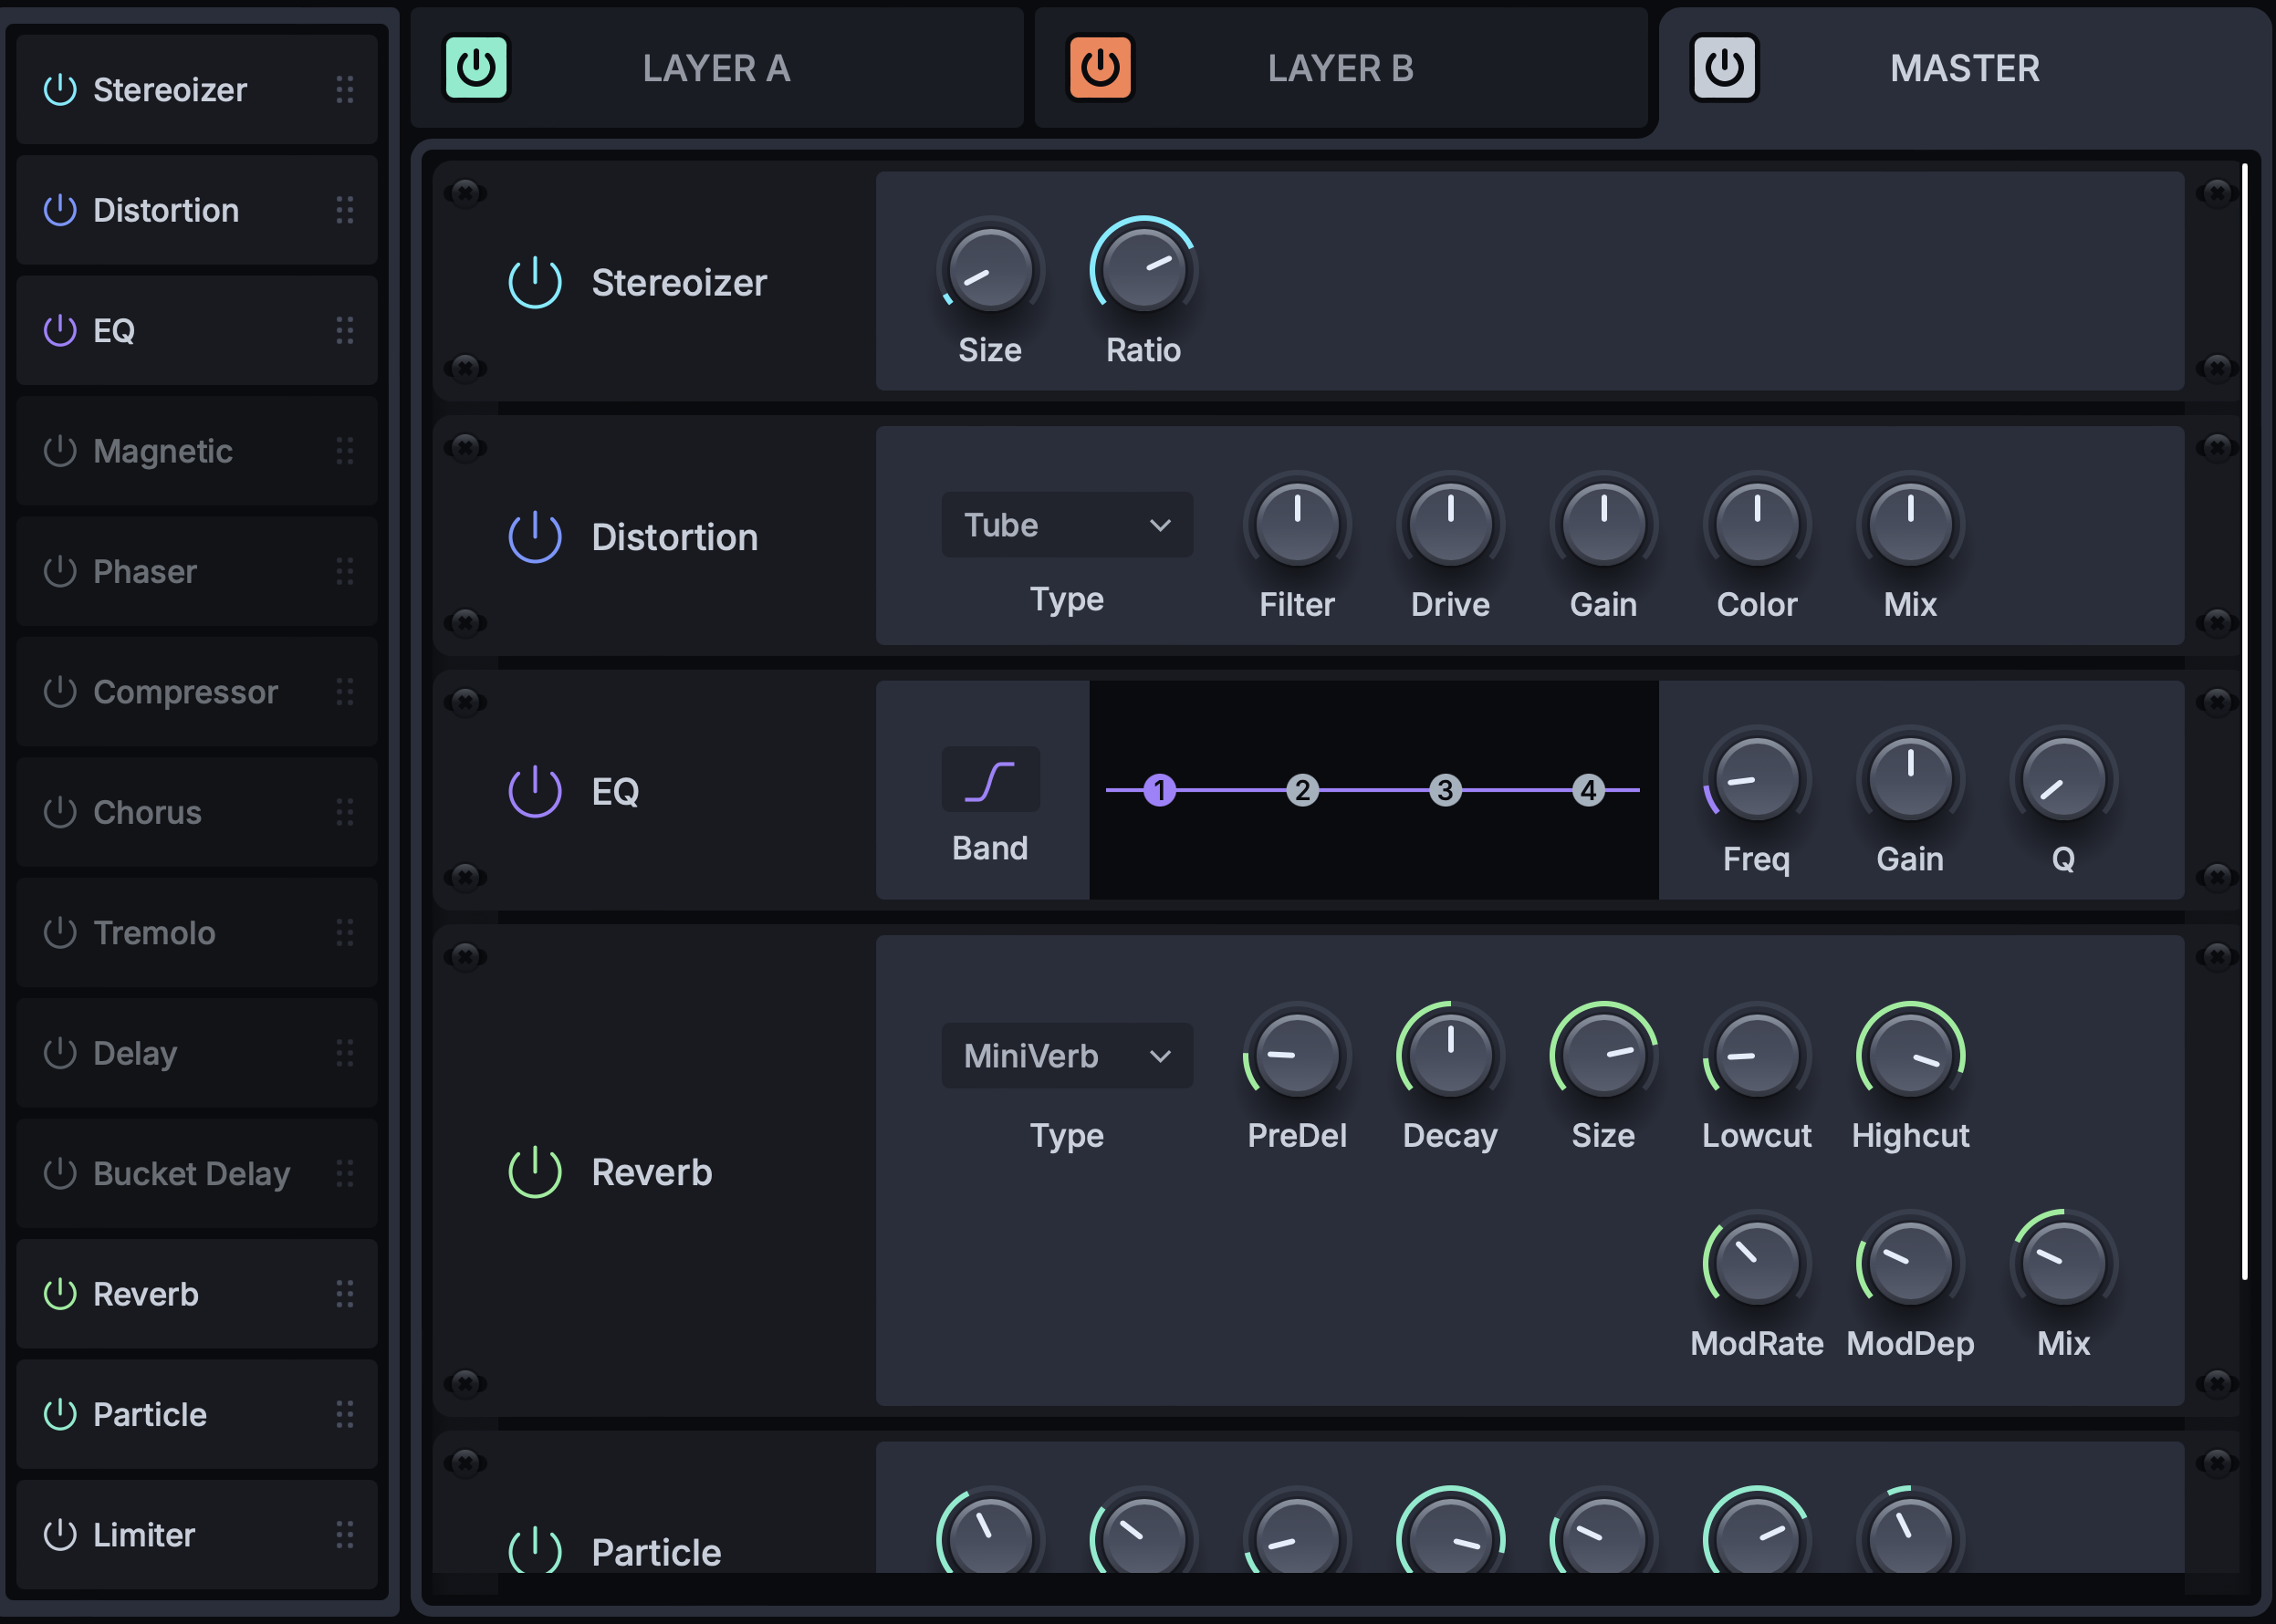Click the Particle drag handle in the sidebar
Viewport: 2276px width, 1624px height.
(345, 1414)
